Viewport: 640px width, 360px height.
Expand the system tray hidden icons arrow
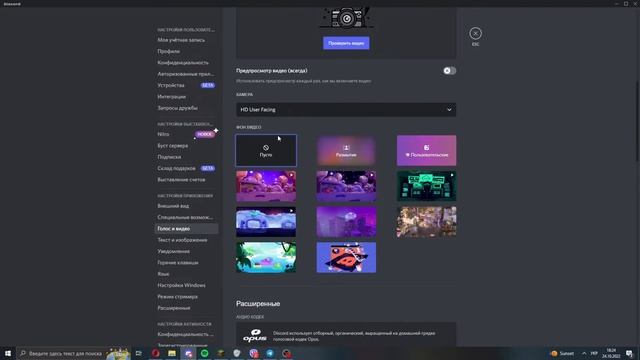[584, 353]
